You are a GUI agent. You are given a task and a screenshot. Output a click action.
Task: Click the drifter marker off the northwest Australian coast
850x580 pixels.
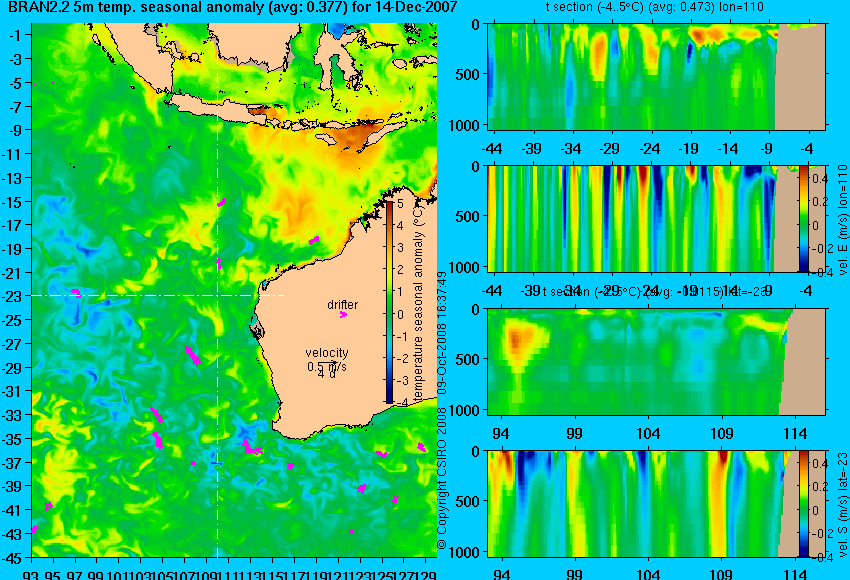pos(314,240)
